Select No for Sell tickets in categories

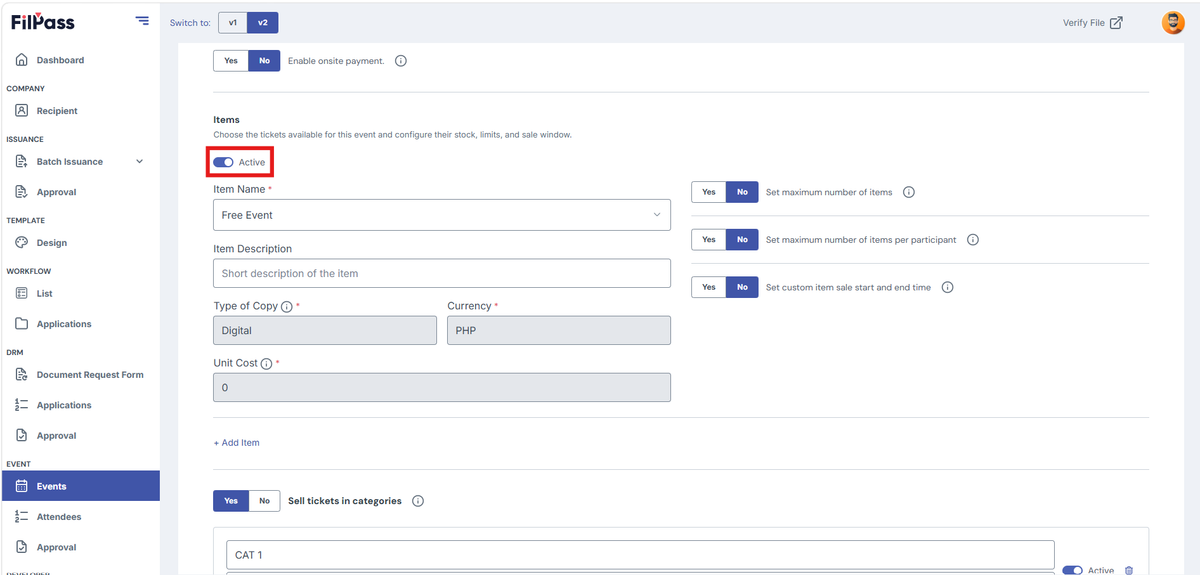coord(264,501)
